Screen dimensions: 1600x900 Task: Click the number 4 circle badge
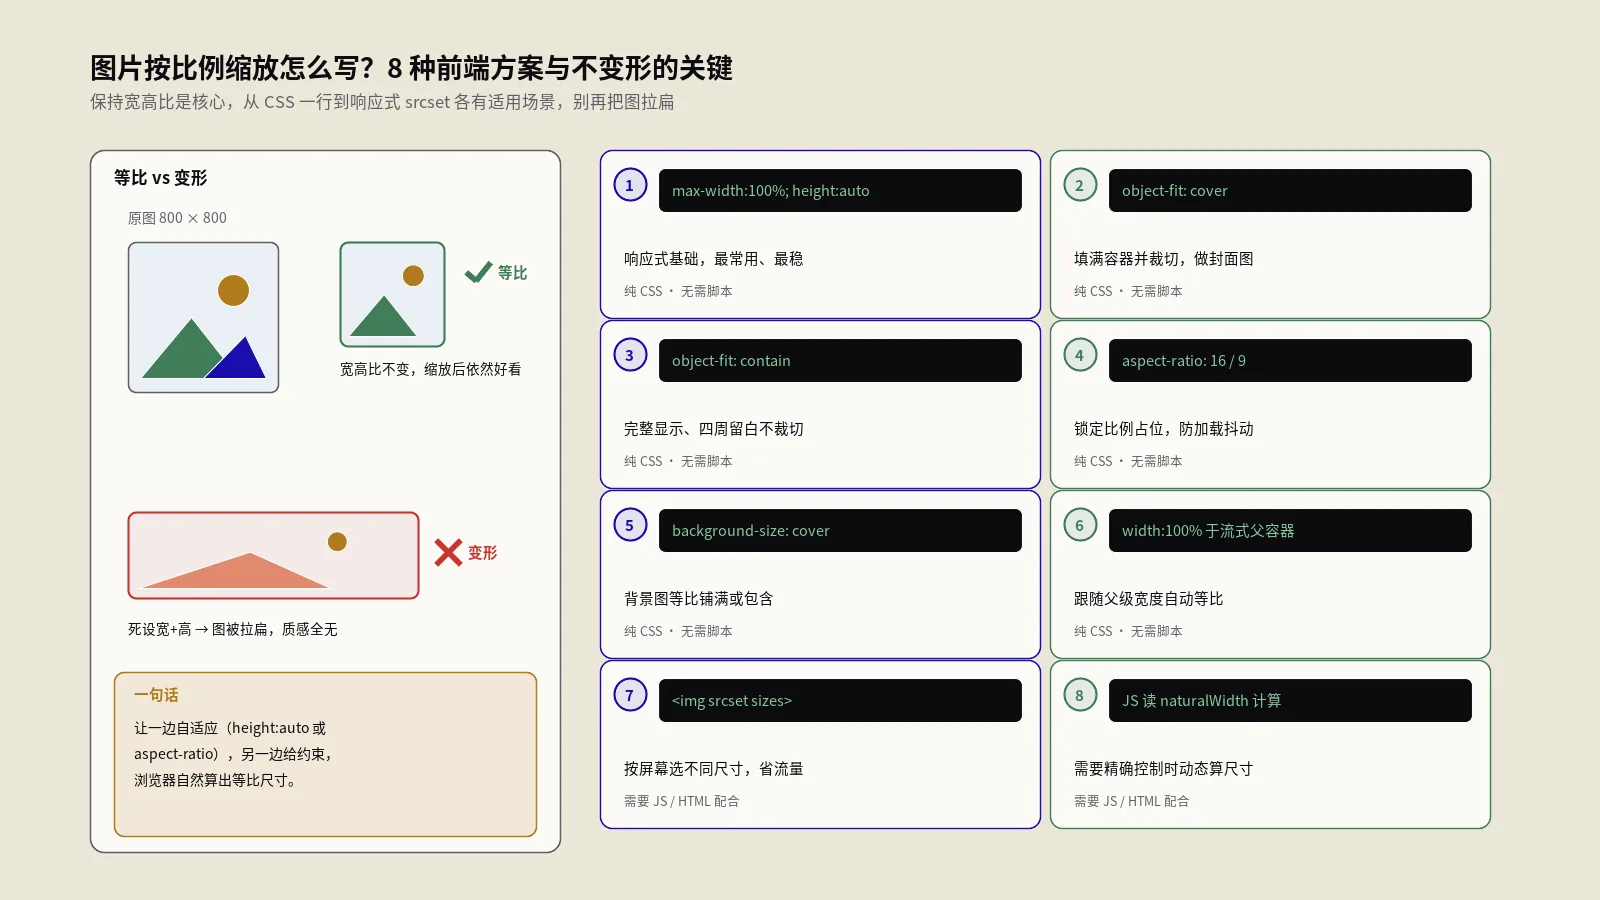pyautogui.click(x=1080, y=355)
